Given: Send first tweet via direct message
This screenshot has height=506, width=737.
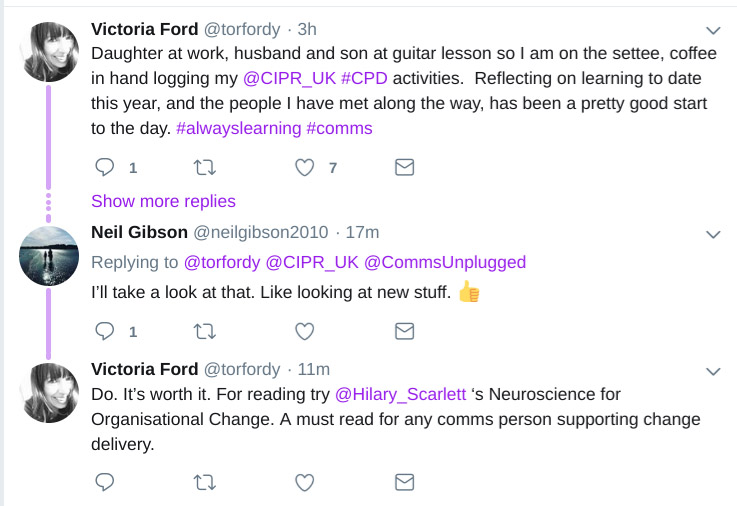Looking at the screenshot, I should 404,167.
